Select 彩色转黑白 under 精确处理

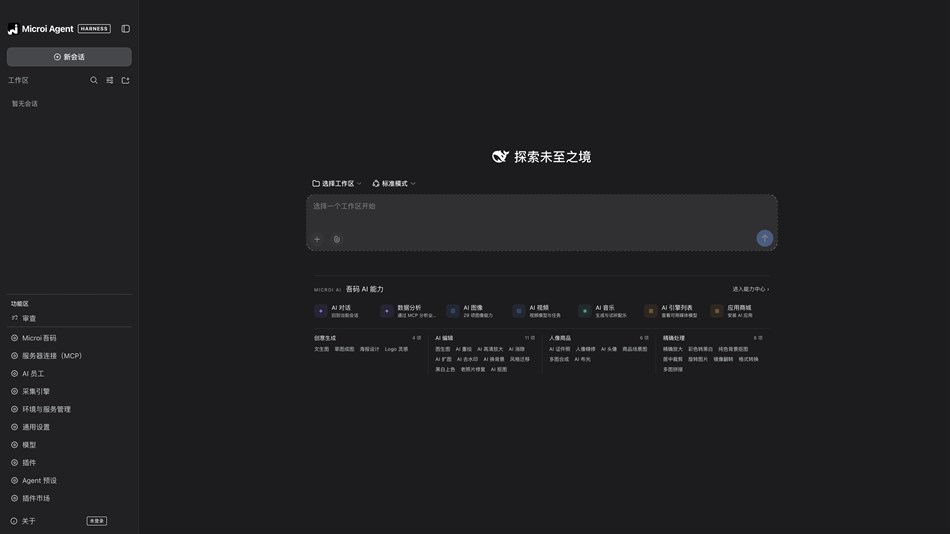tap(700, 349)
